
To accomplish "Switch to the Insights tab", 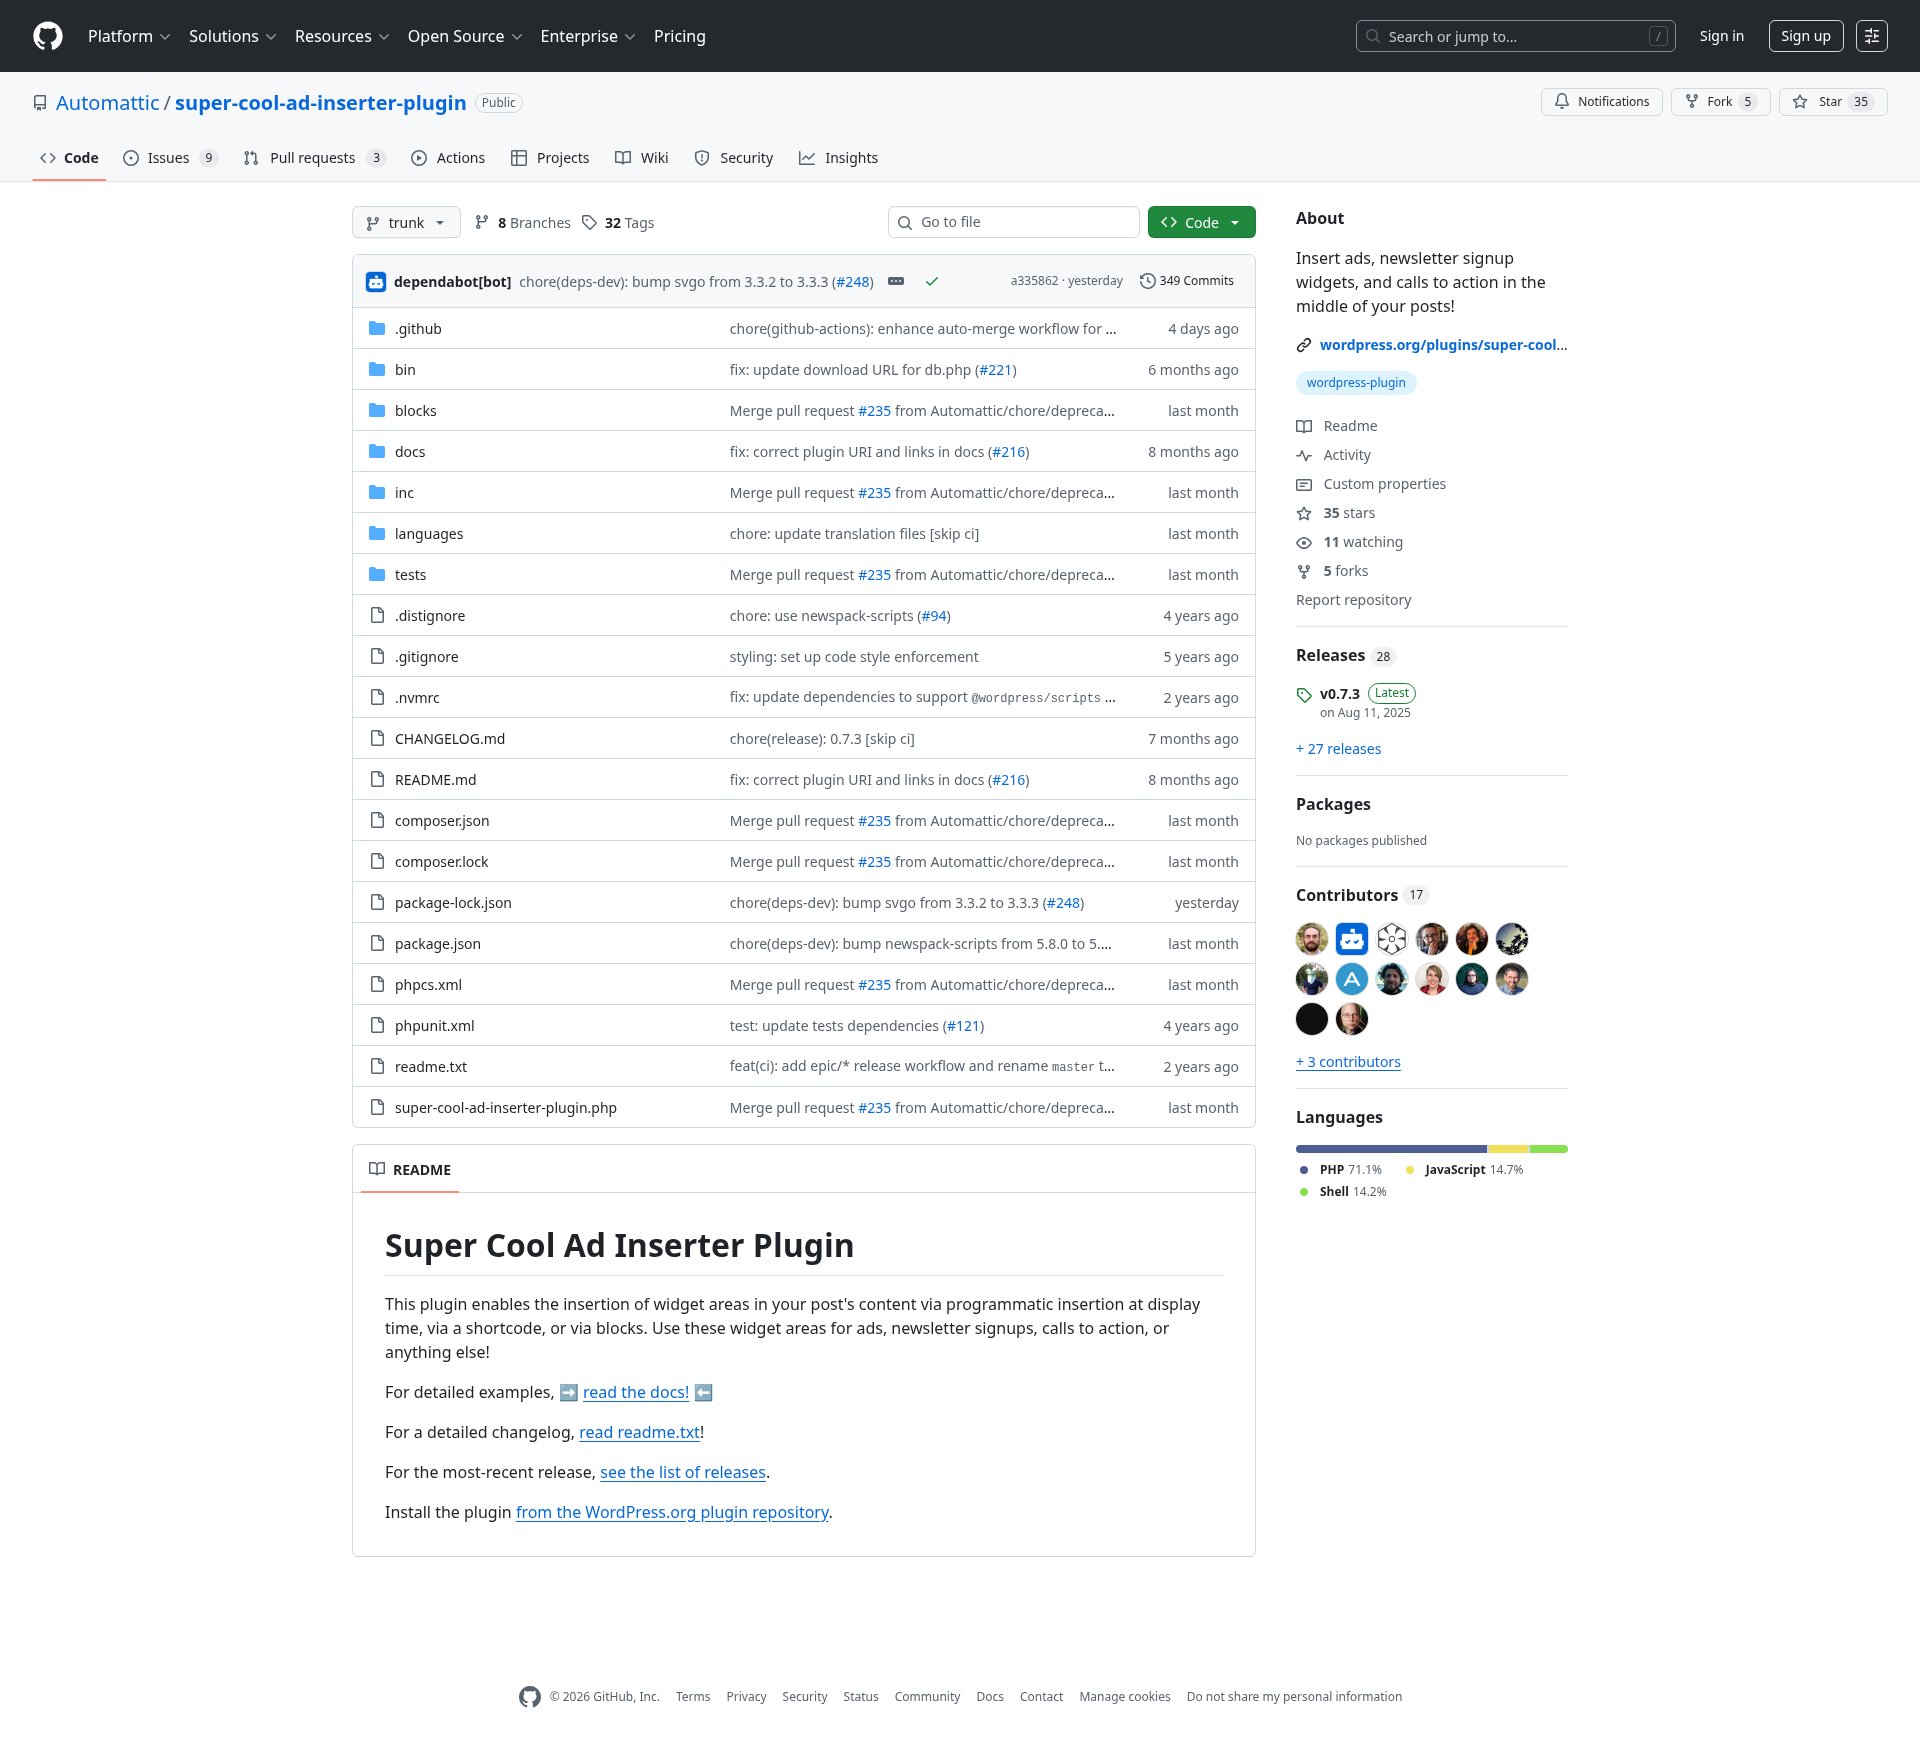I will [839, 158].
